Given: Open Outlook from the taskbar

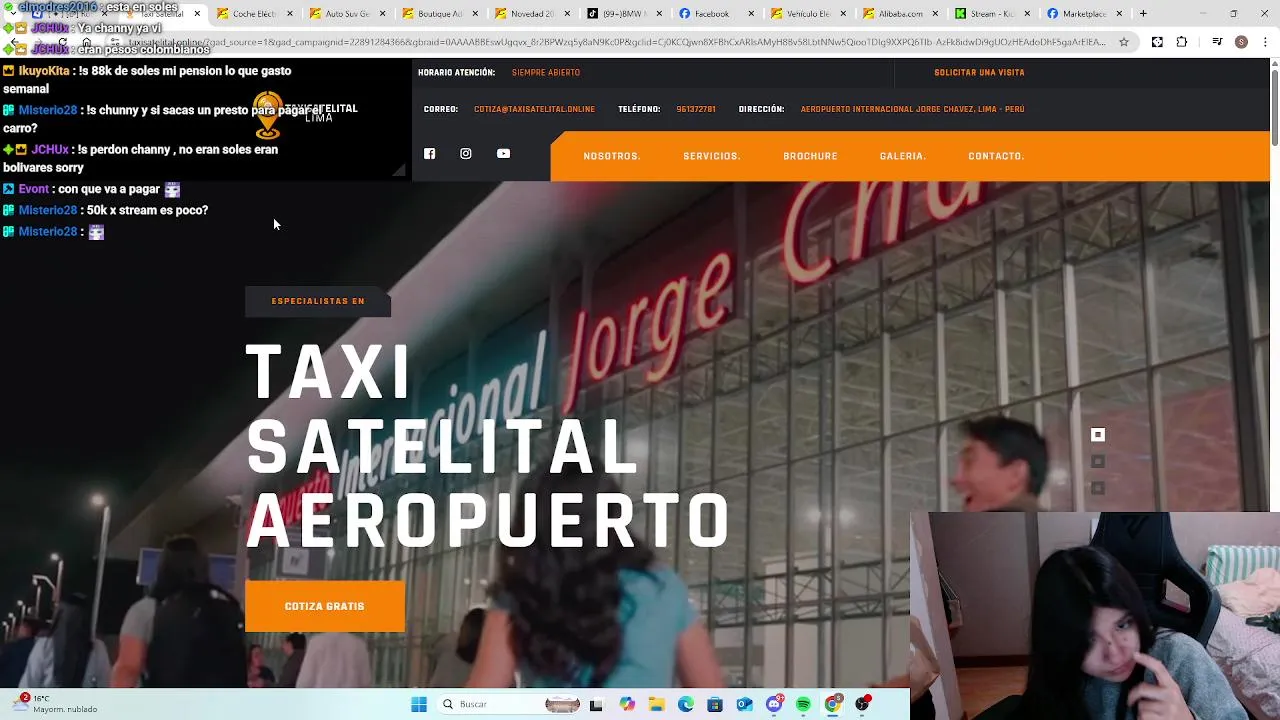Looking at the screenshot, I should click(x=745, y=704).
